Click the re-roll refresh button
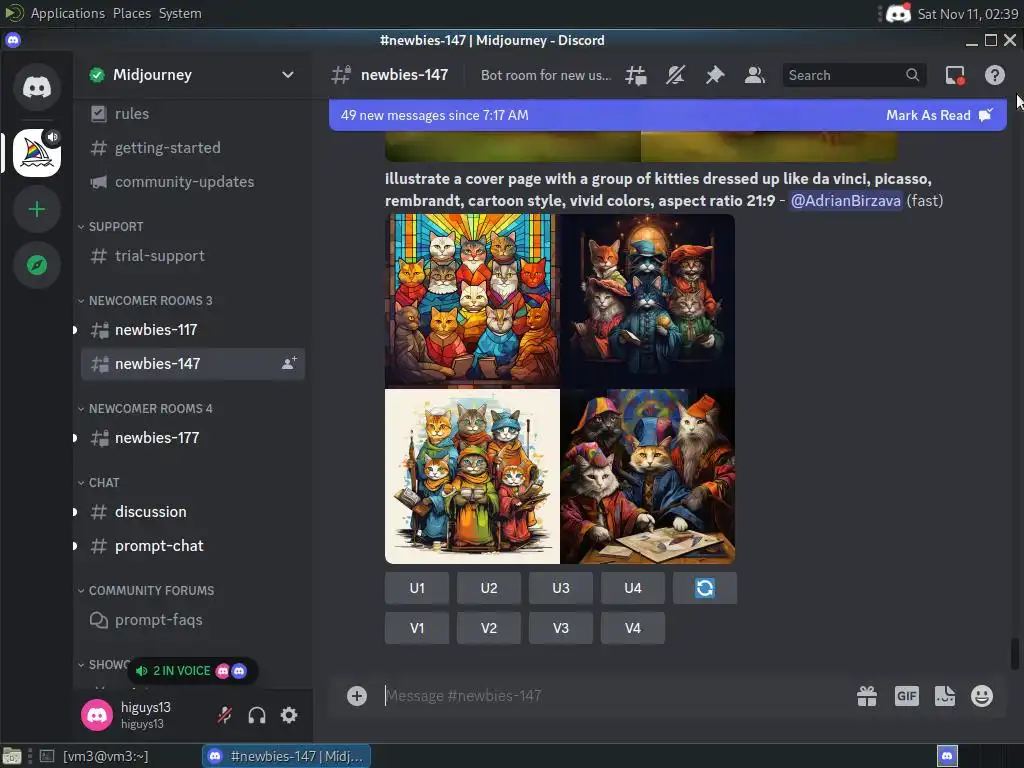The height and width of the screenshot is (768, 1024). [x=705, y=588]
